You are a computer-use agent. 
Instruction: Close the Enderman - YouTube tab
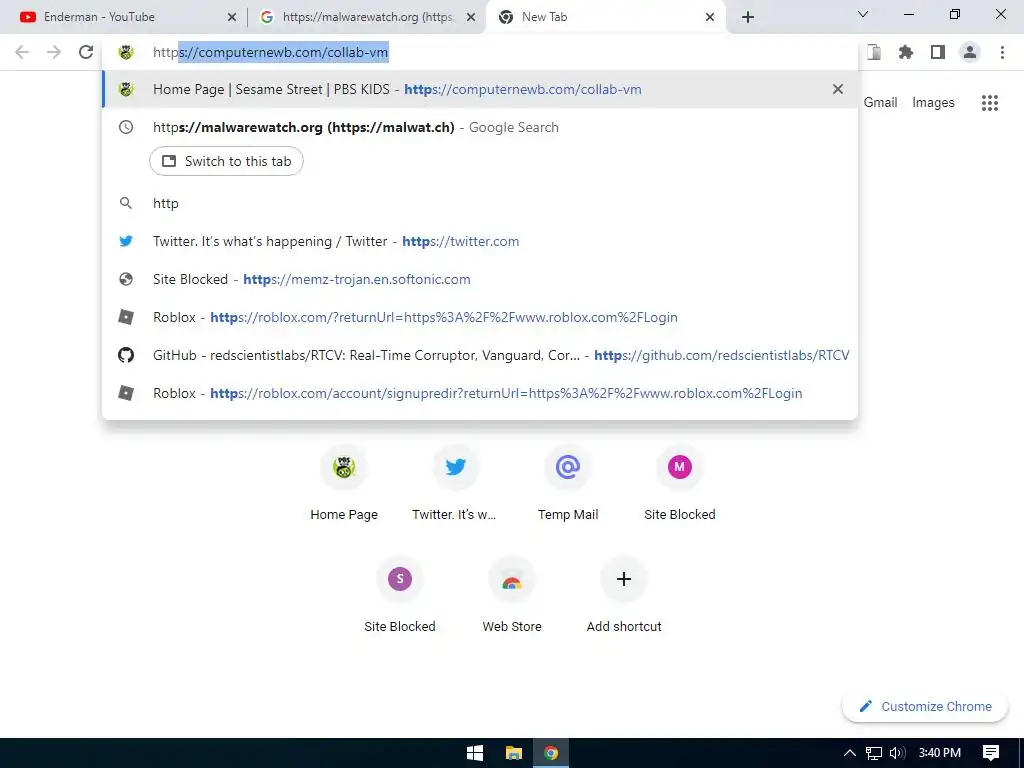(232, 17)
